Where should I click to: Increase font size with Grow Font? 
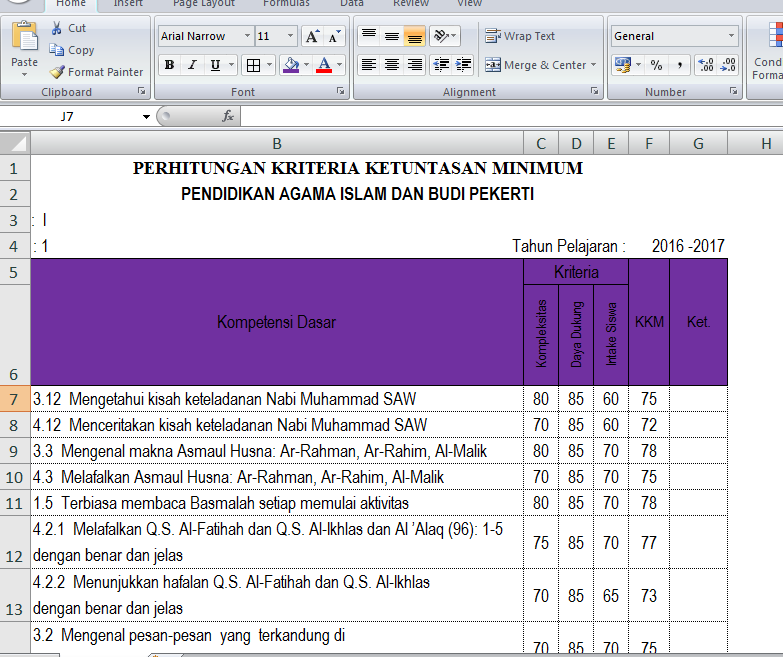click(312, 36)
